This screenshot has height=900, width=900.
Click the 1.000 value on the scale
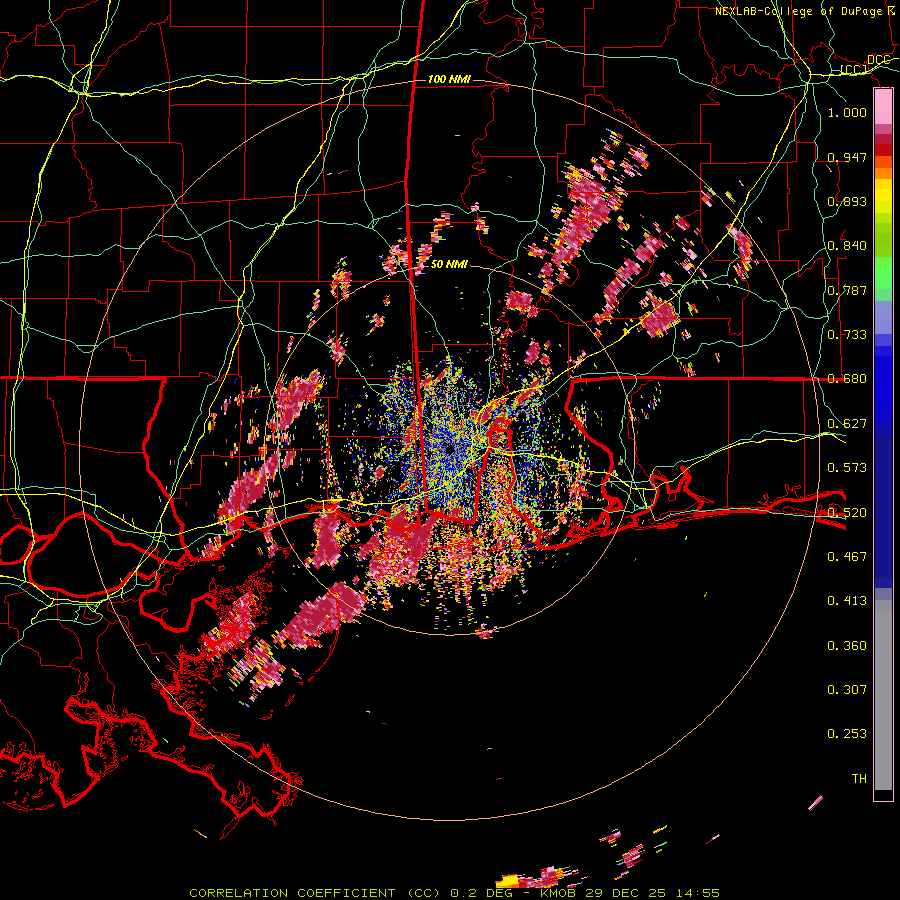[847, 112]
